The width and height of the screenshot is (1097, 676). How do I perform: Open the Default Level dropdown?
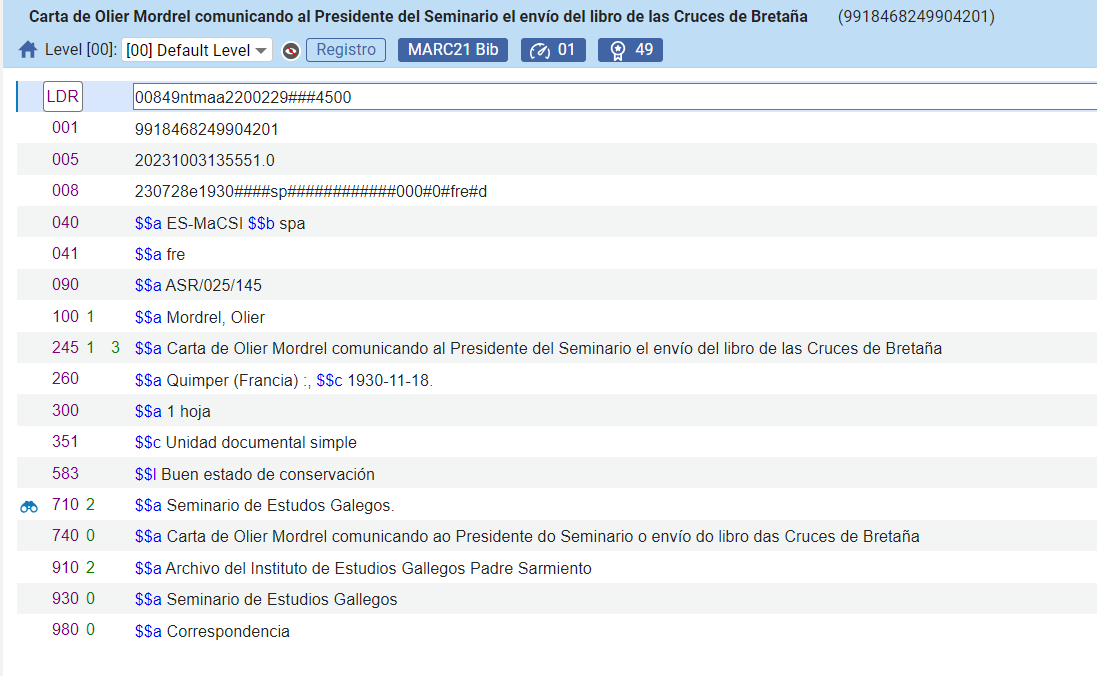[x=197, y=50]
